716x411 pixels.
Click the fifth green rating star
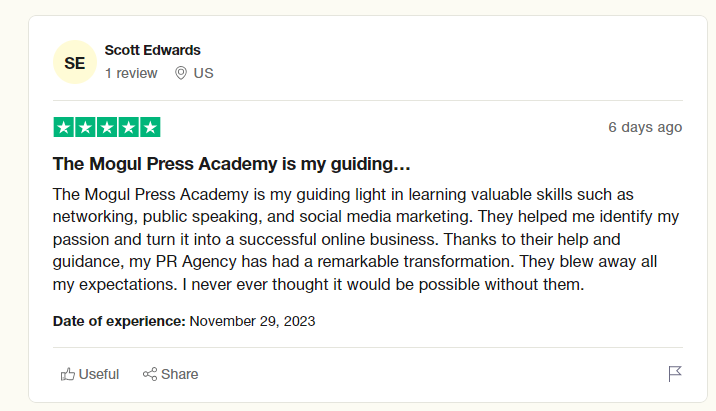(150, 127)
